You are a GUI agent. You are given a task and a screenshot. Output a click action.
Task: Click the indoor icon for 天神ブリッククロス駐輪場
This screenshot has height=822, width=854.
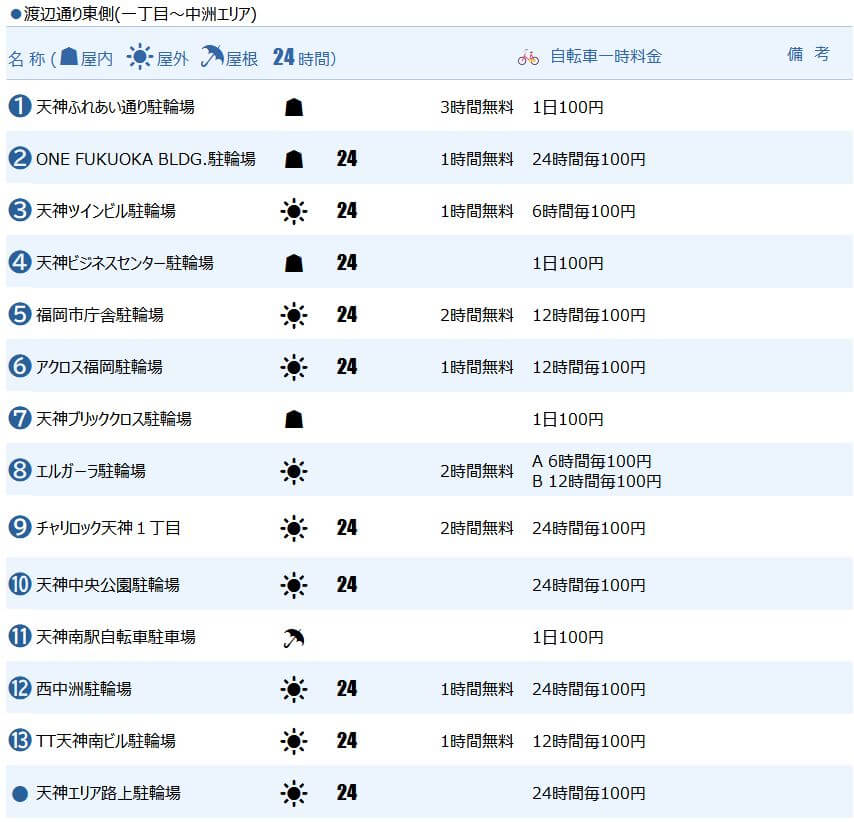pos(294,419)
